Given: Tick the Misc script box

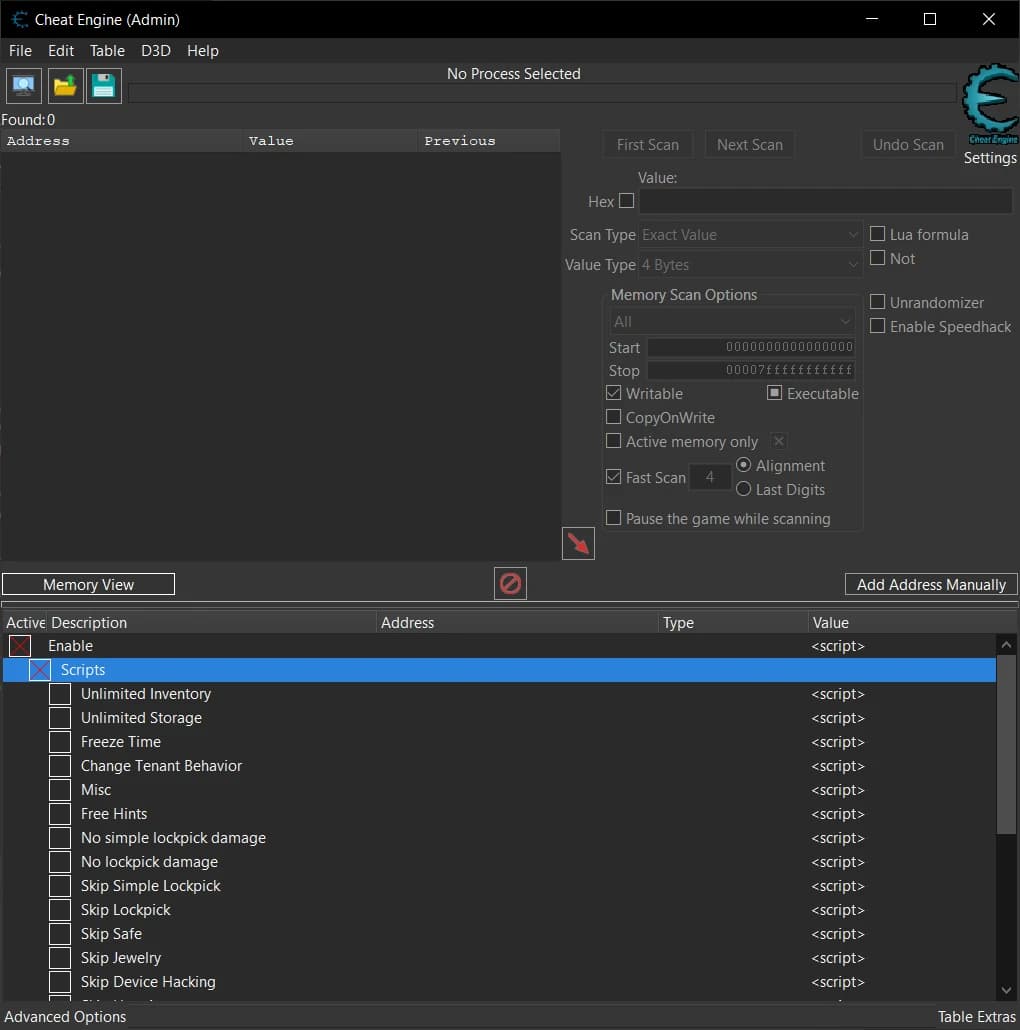Looking at the screenshot, I should [x=60, y=790].
